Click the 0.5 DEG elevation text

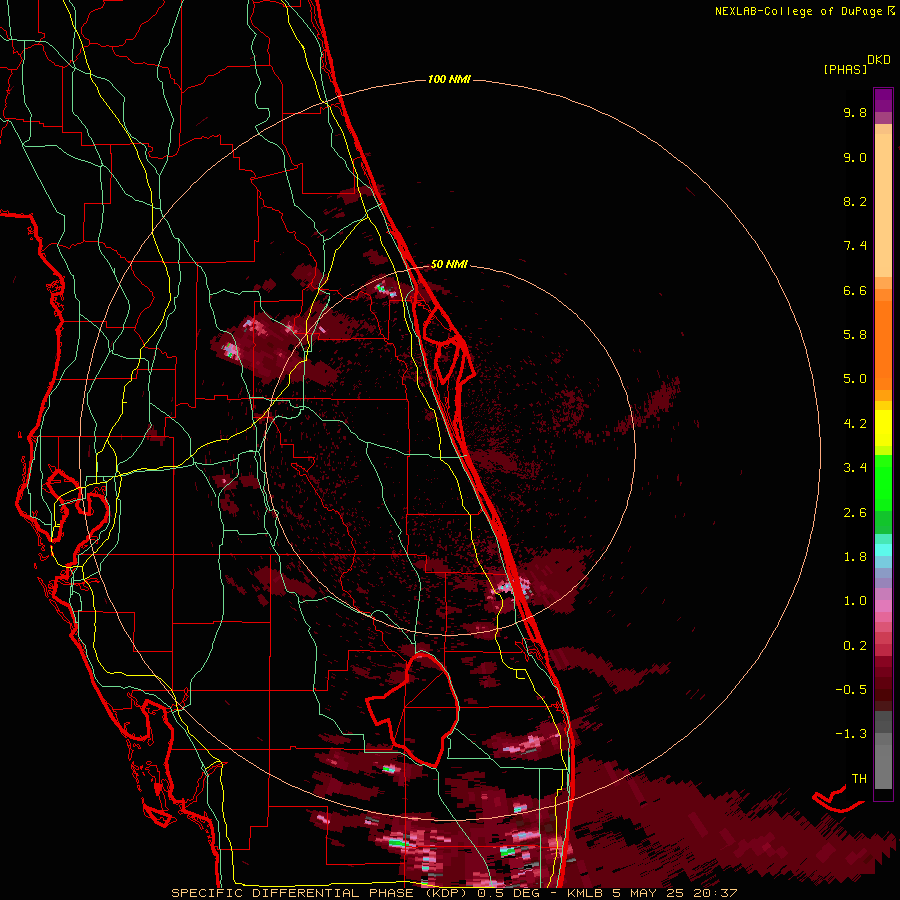tap(507, 893)
